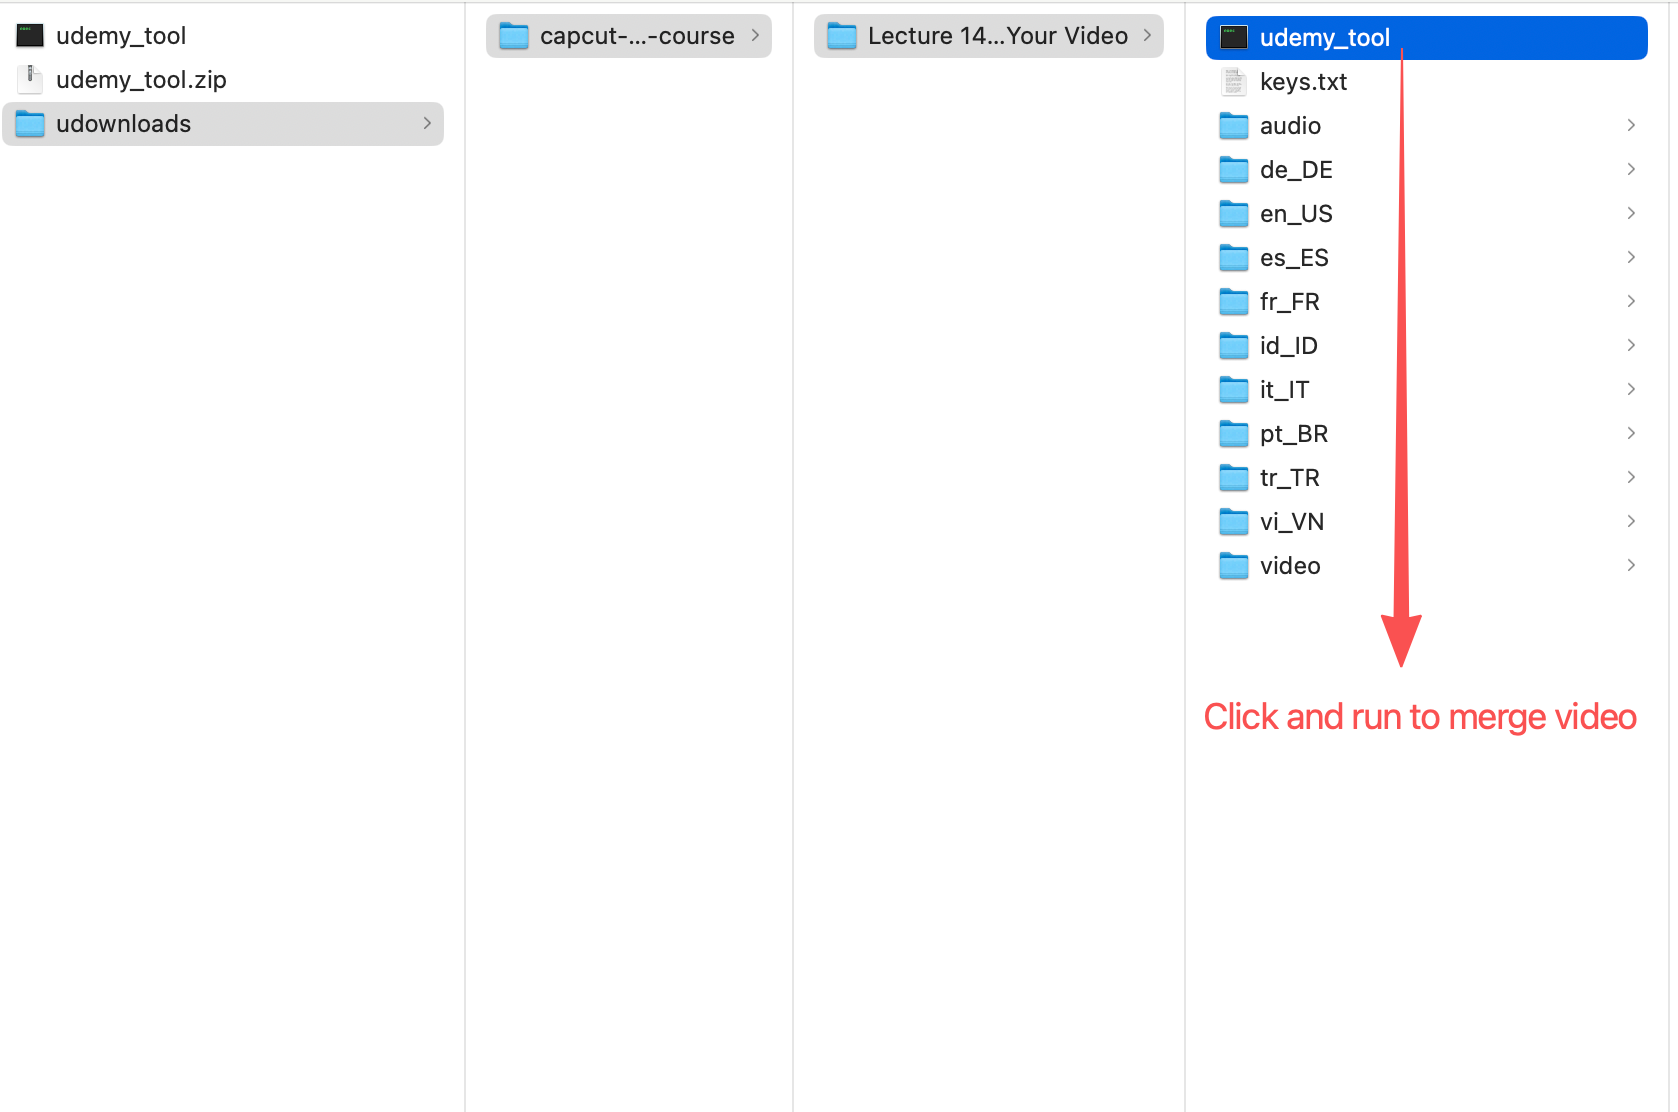Select the highlighted udemy_tool name in last column

click(x=1325, y=38)
